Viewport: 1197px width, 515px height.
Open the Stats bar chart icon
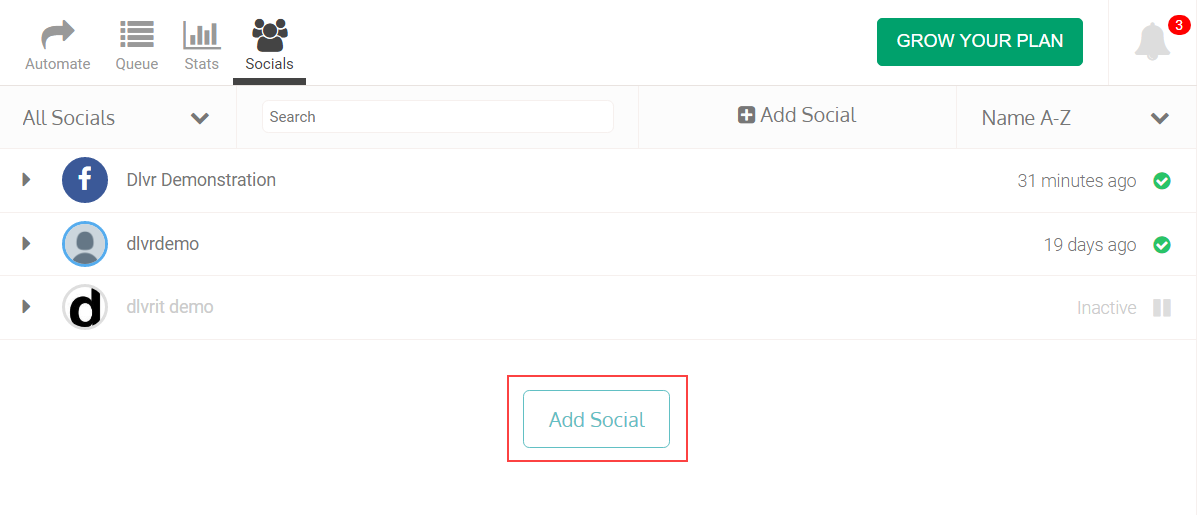[202, 34]
